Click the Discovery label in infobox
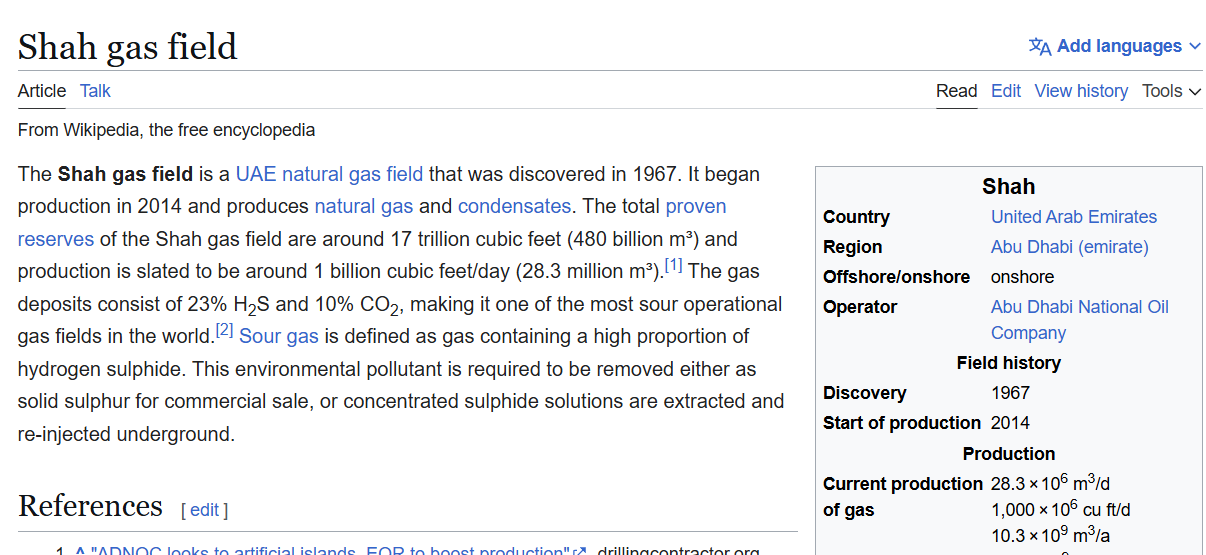The height and width of the screenshot is (555, 1206). [865, 393]
